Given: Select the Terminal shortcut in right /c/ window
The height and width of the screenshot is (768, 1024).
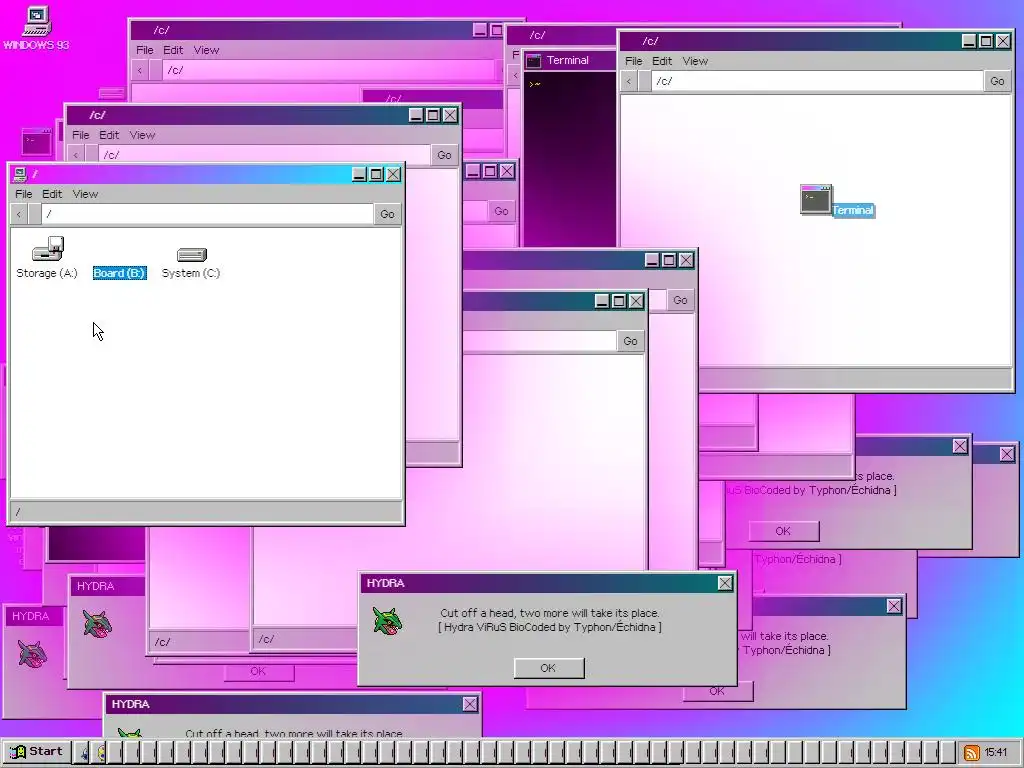Looking at the screenshot, I should coord(836,200).
